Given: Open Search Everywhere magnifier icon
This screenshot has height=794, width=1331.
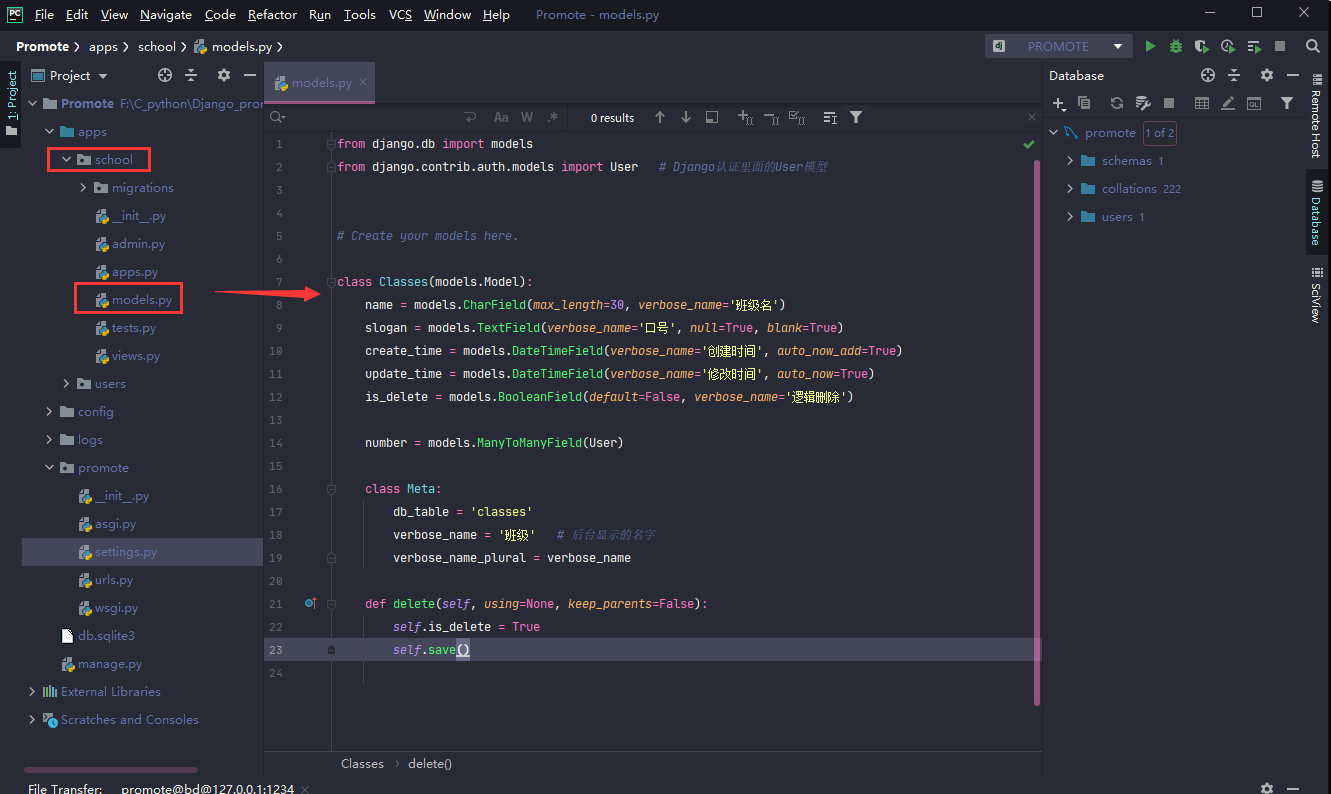Looking at the screenshot, I should point(1313,46).
